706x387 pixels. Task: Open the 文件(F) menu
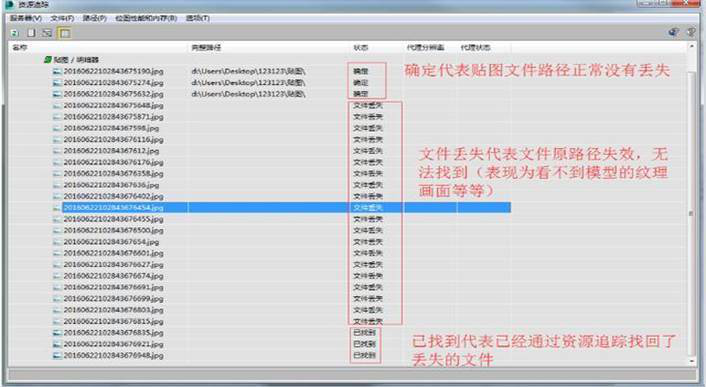[x=62, y=18]
